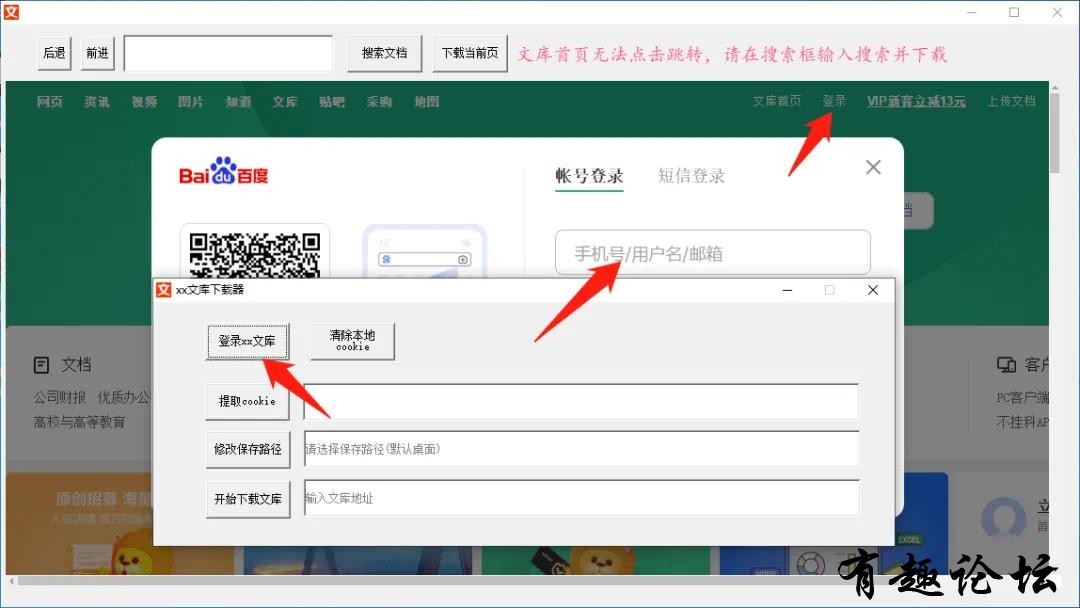The height and width of the screenshot is (608, 1080).
Task: Close the main browser window
Action: click(1057, 12)
